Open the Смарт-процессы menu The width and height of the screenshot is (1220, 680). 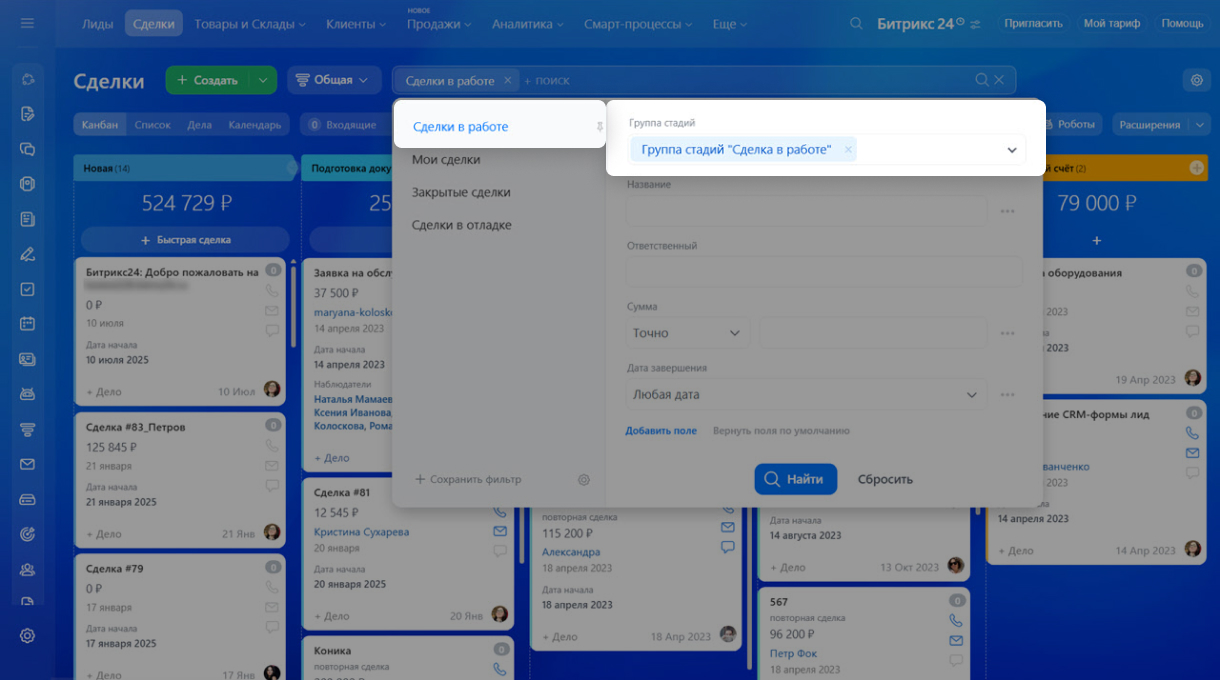[x=638, y=23]
